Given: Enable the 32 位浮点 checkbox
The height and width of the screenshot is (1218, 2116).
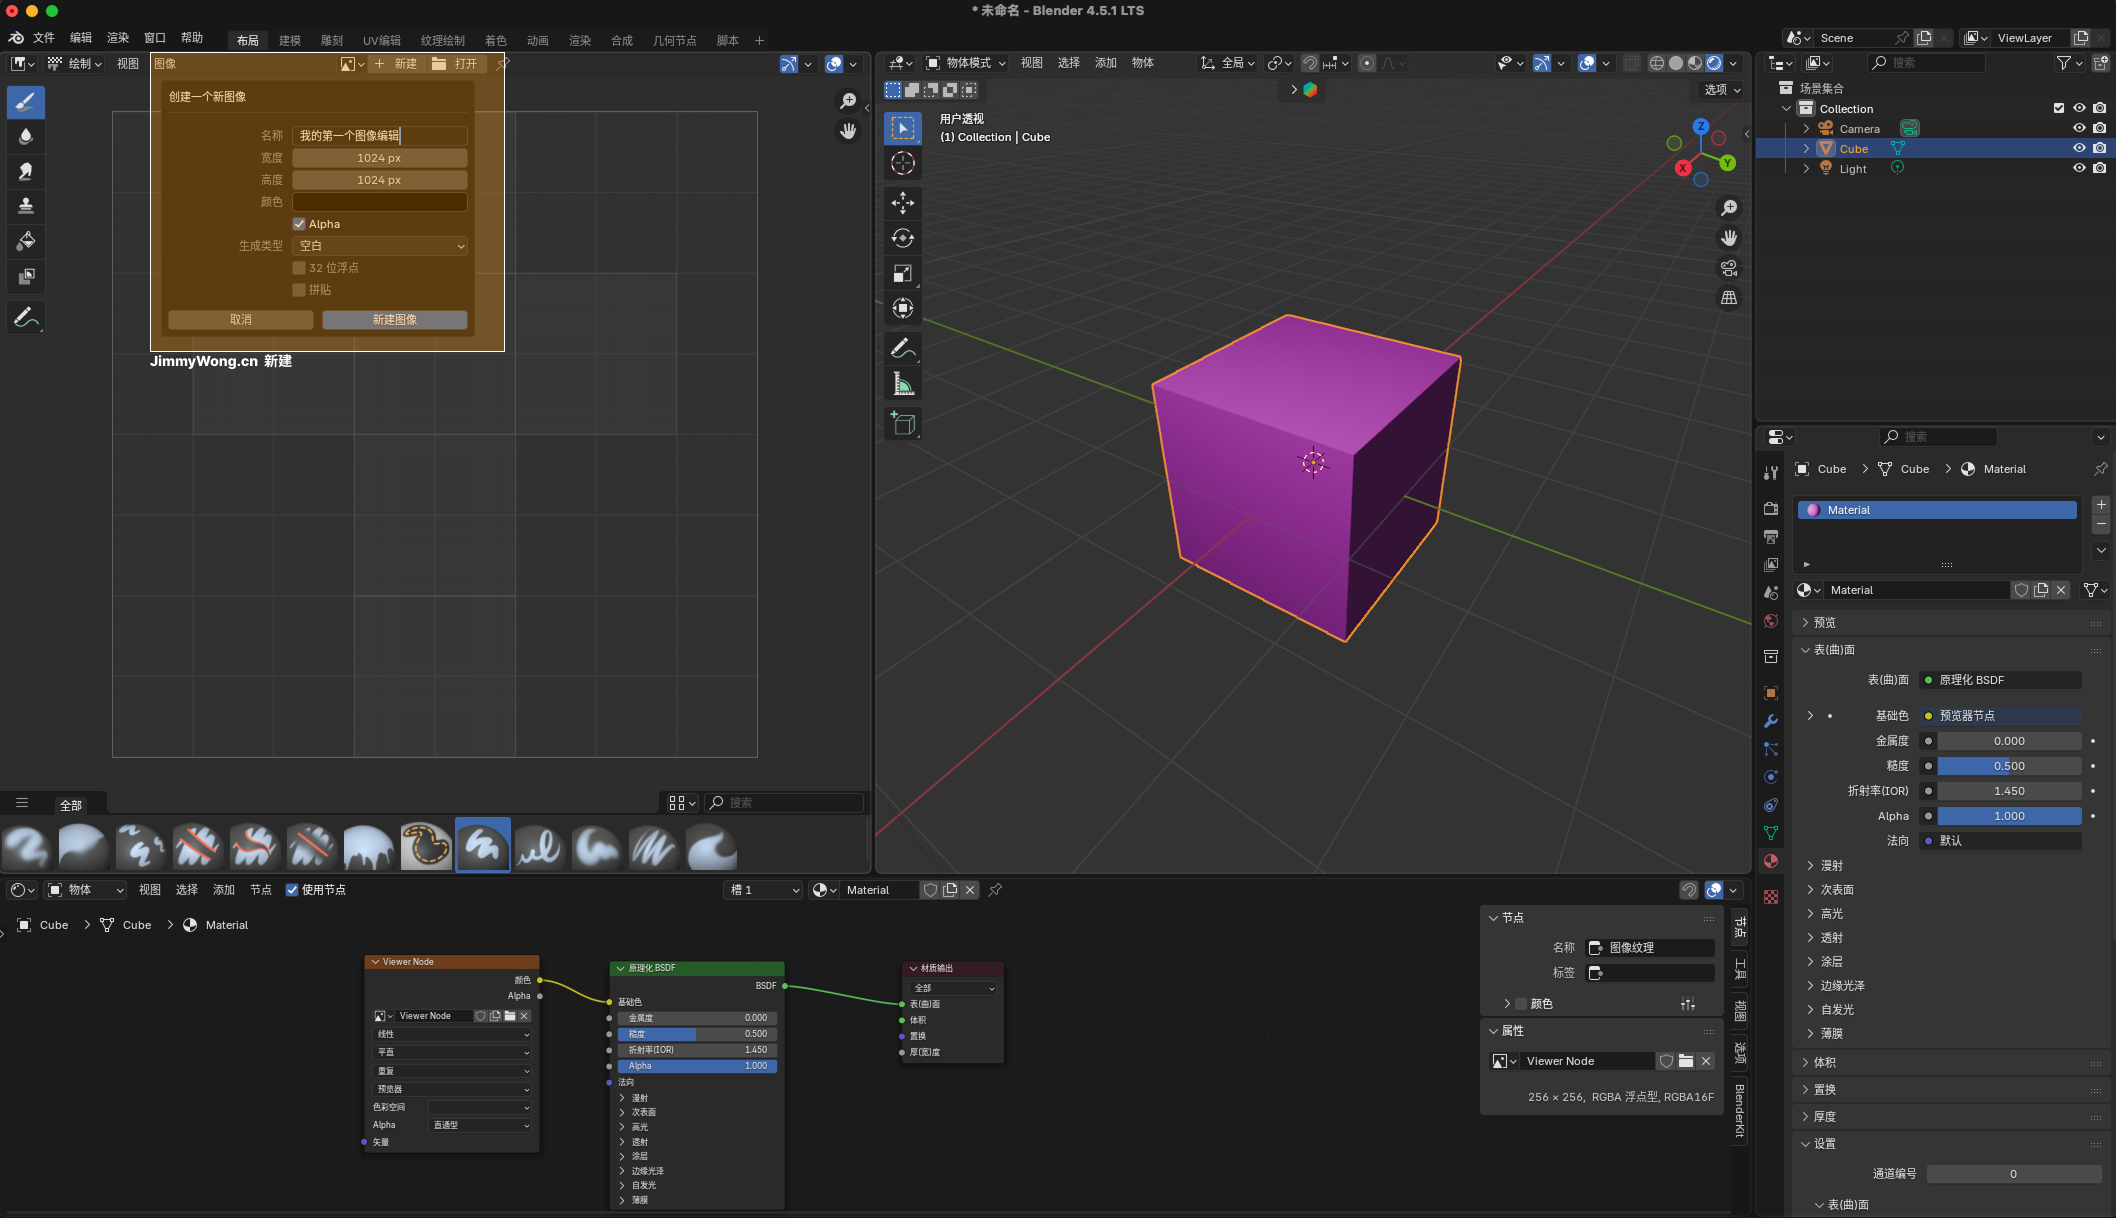Looking at the screenshot, I should pos(299,268).
